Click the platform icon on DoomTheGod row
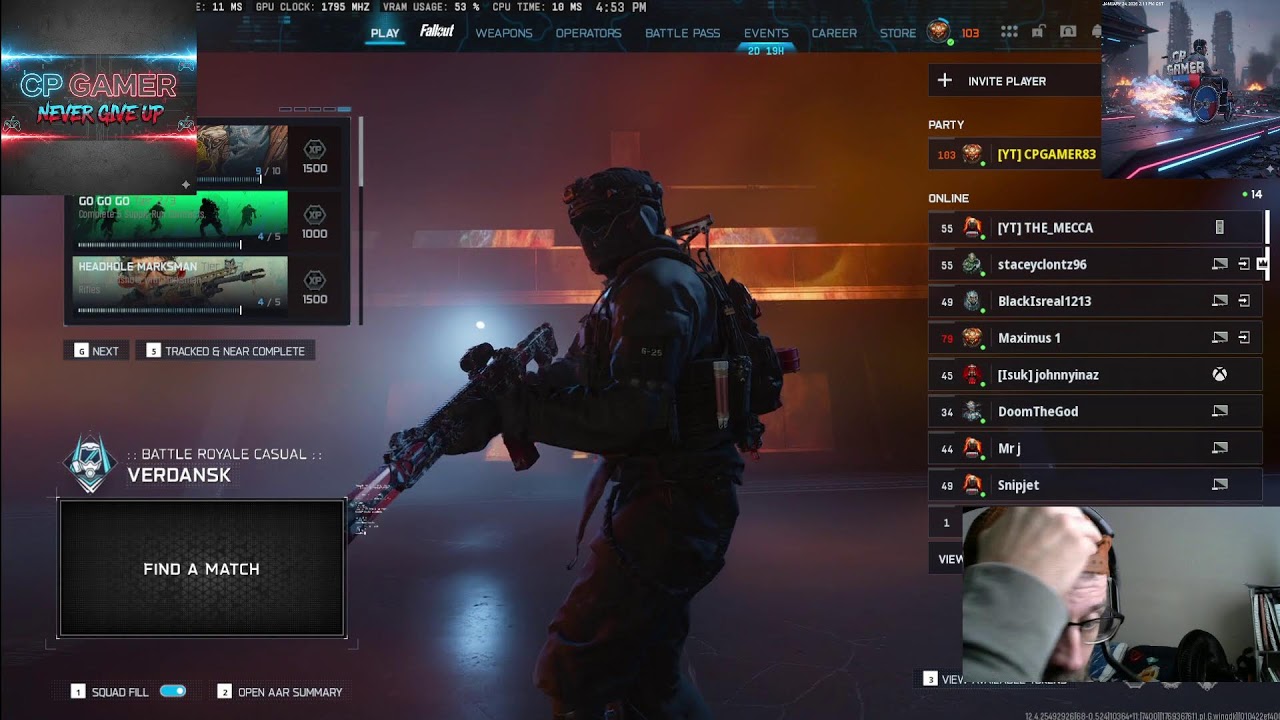This screenshot has height=720, width=1280. [x=1219, y=411]
